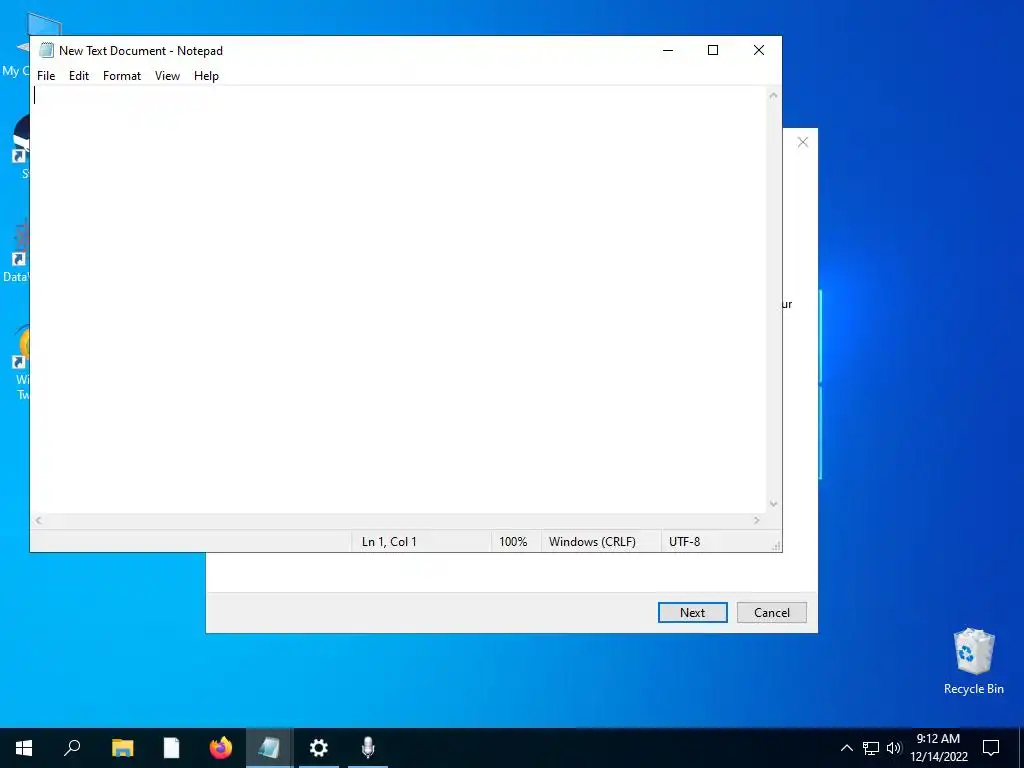The width and height of the screenshot is (1024, 768).
Task: Open the Edit menu in Notepad
Action: pos(78,76)
